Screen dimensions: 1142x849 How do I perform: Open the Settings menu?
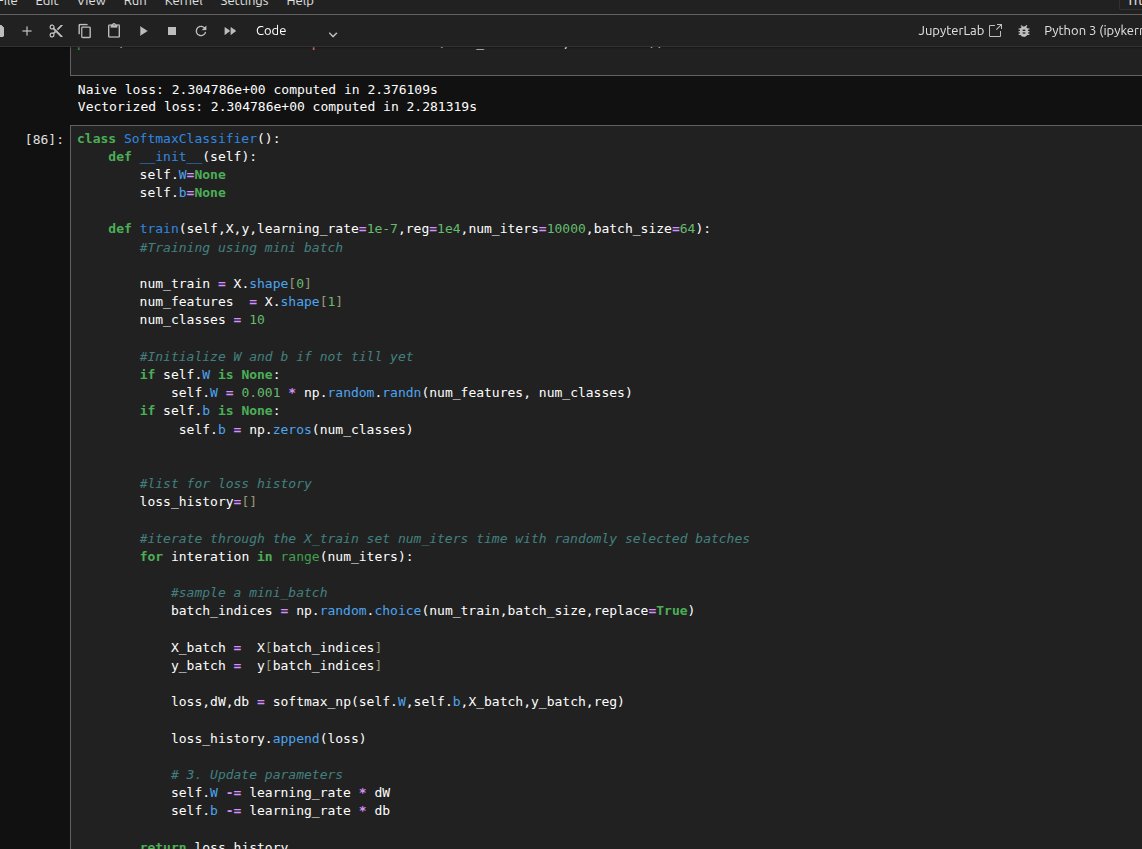[244, 3]
